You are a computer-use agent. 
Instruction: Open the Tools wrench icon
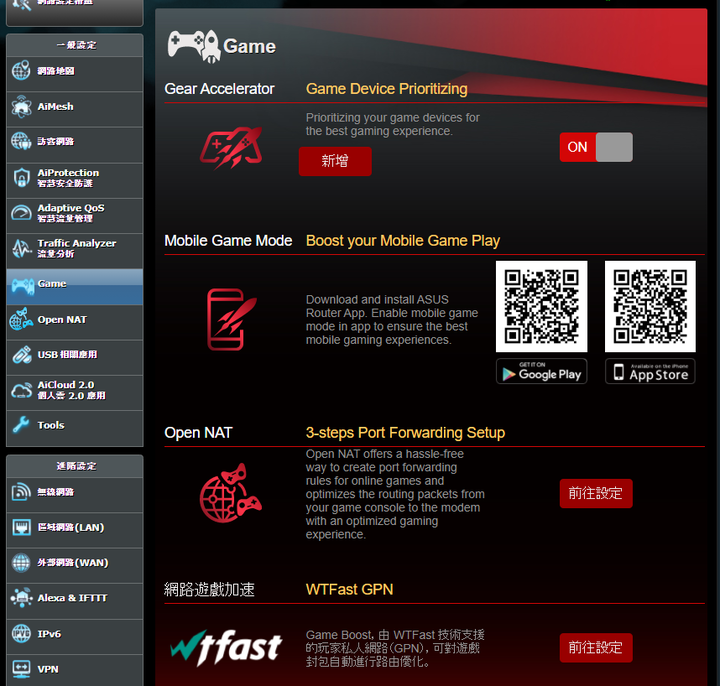pos(21,425)
